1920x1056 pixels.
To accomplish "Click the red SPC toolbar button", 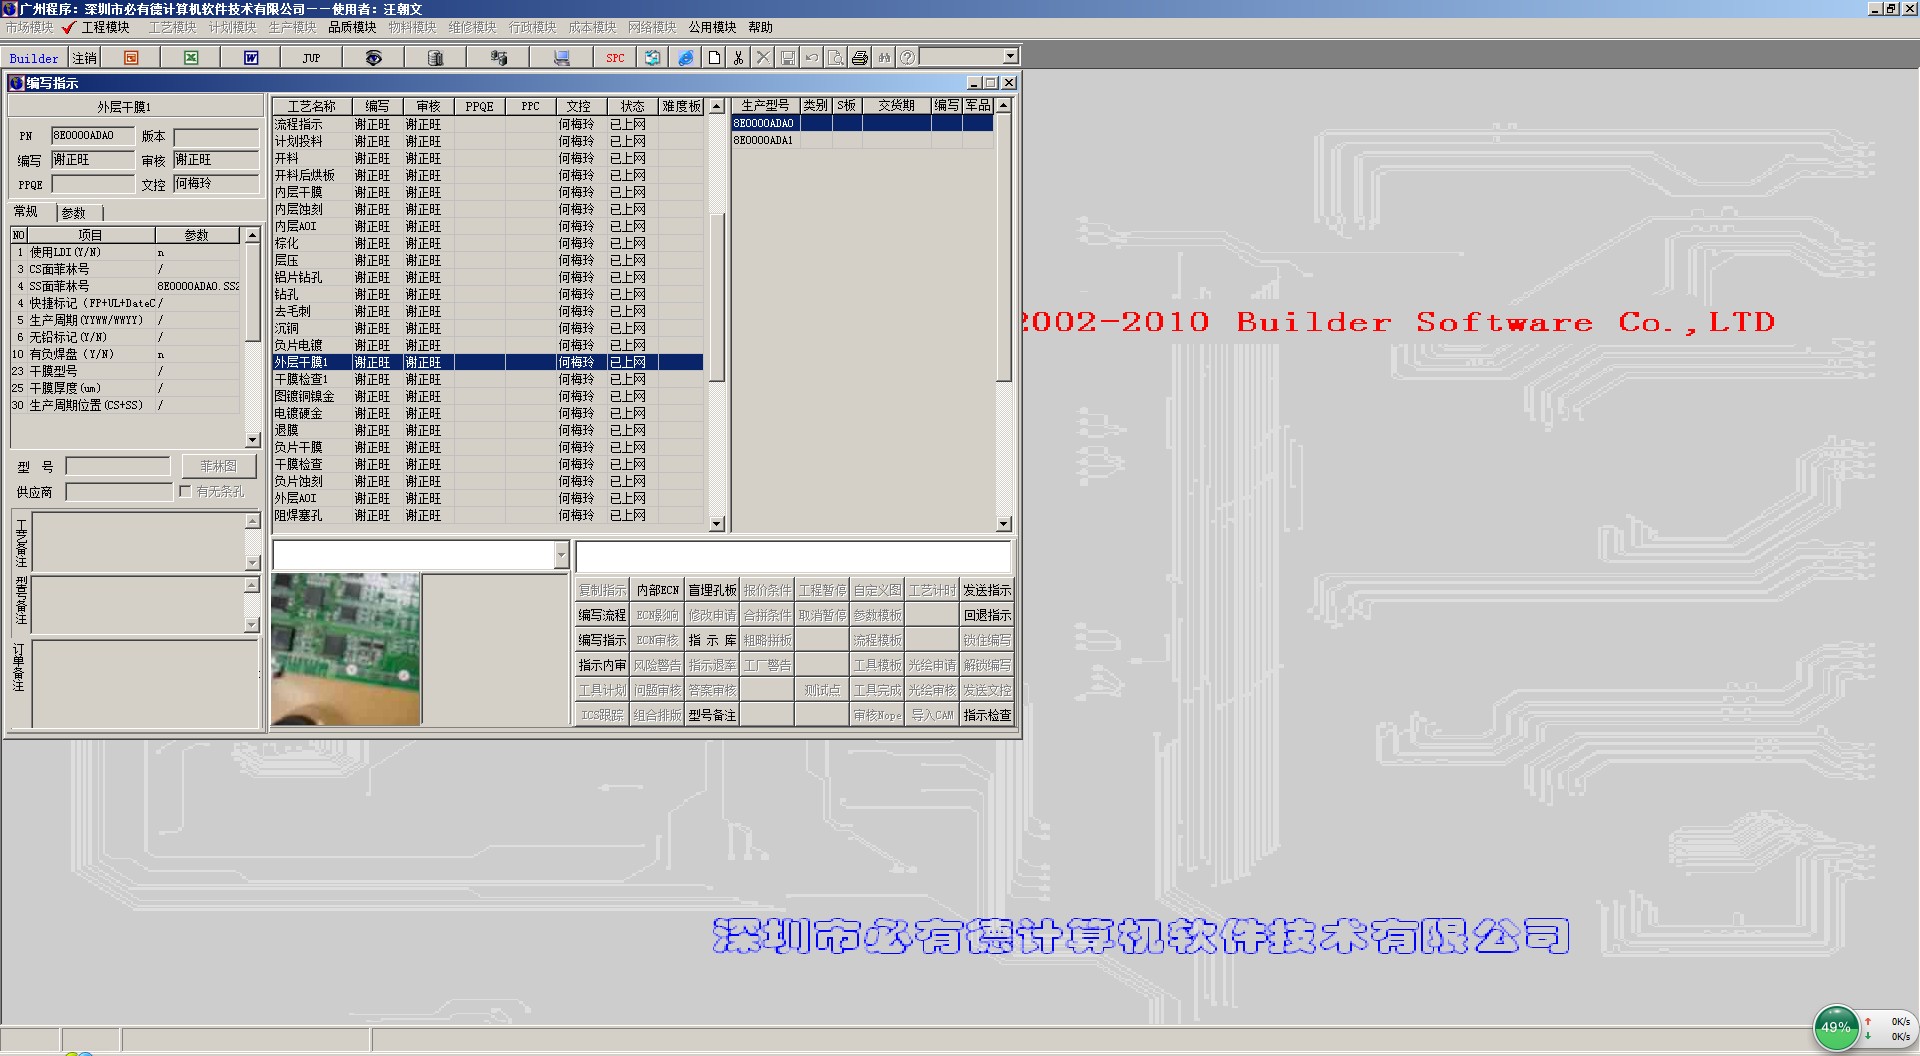I will (615, 58).
